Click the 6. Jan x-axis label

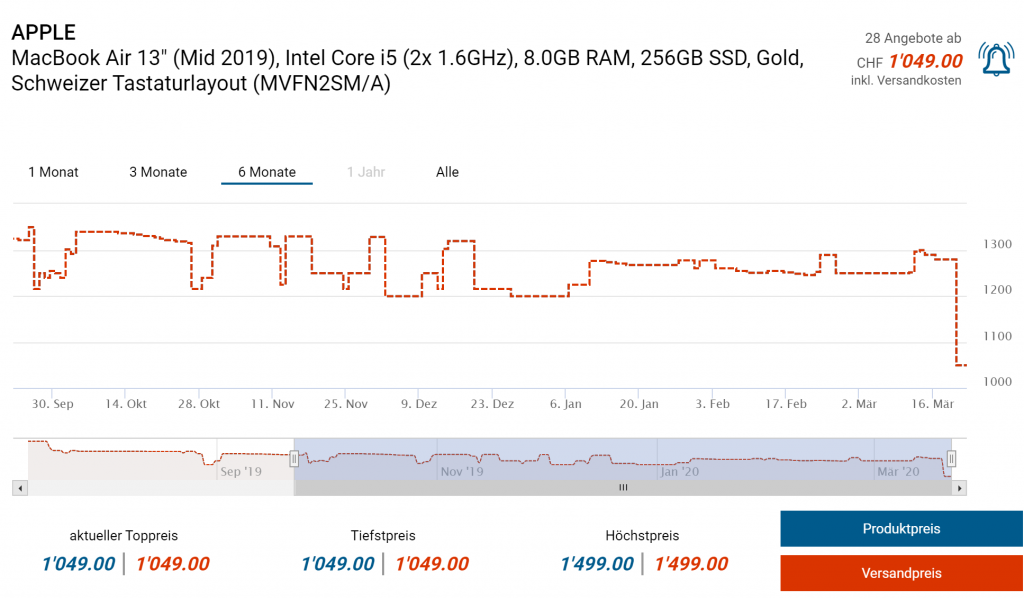566,404
